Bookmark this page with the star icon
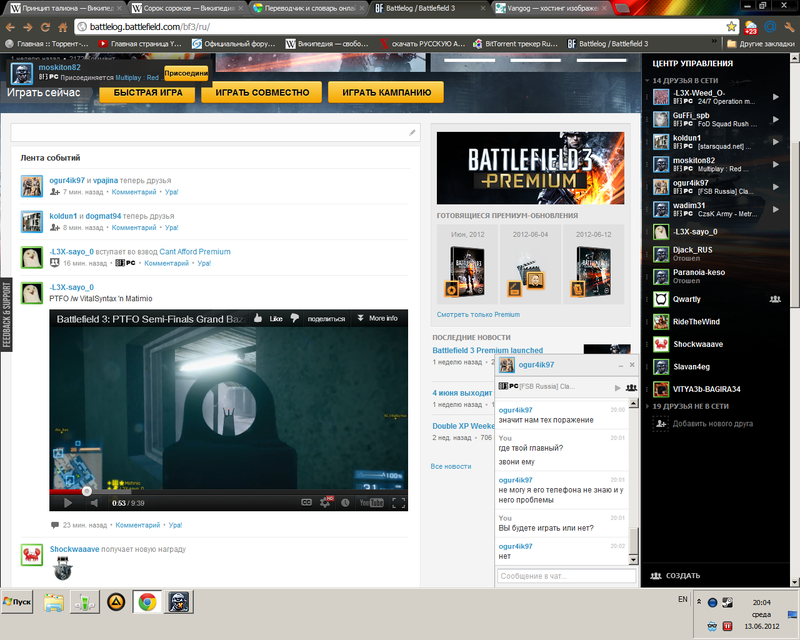 731,27
